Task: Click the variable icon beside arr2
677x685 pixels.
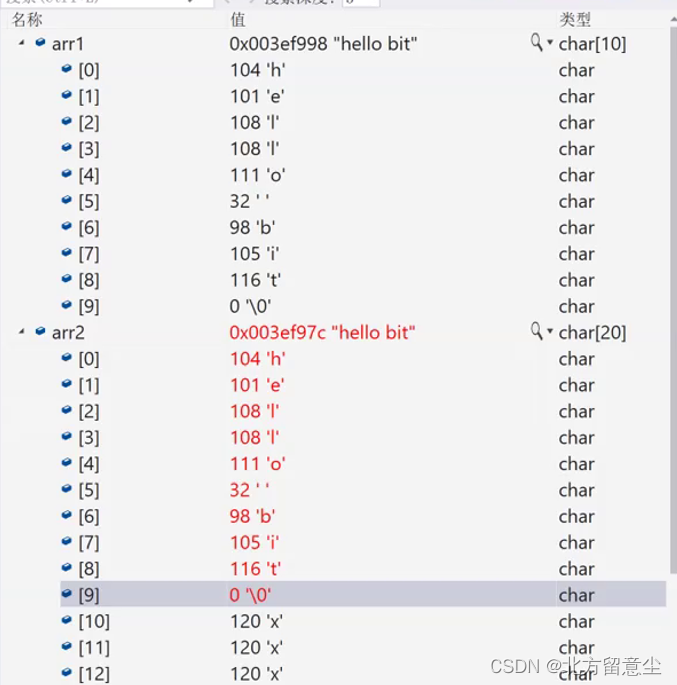Action: [x=40, y=331]
